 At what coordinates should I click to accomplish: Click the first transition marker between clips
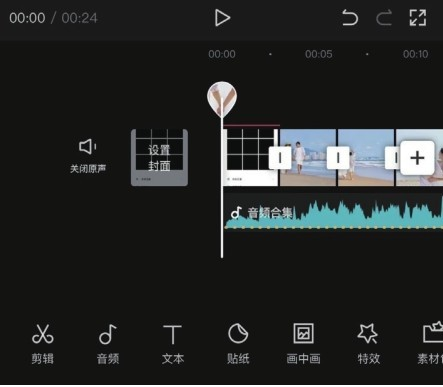click(x=280, y=158)
